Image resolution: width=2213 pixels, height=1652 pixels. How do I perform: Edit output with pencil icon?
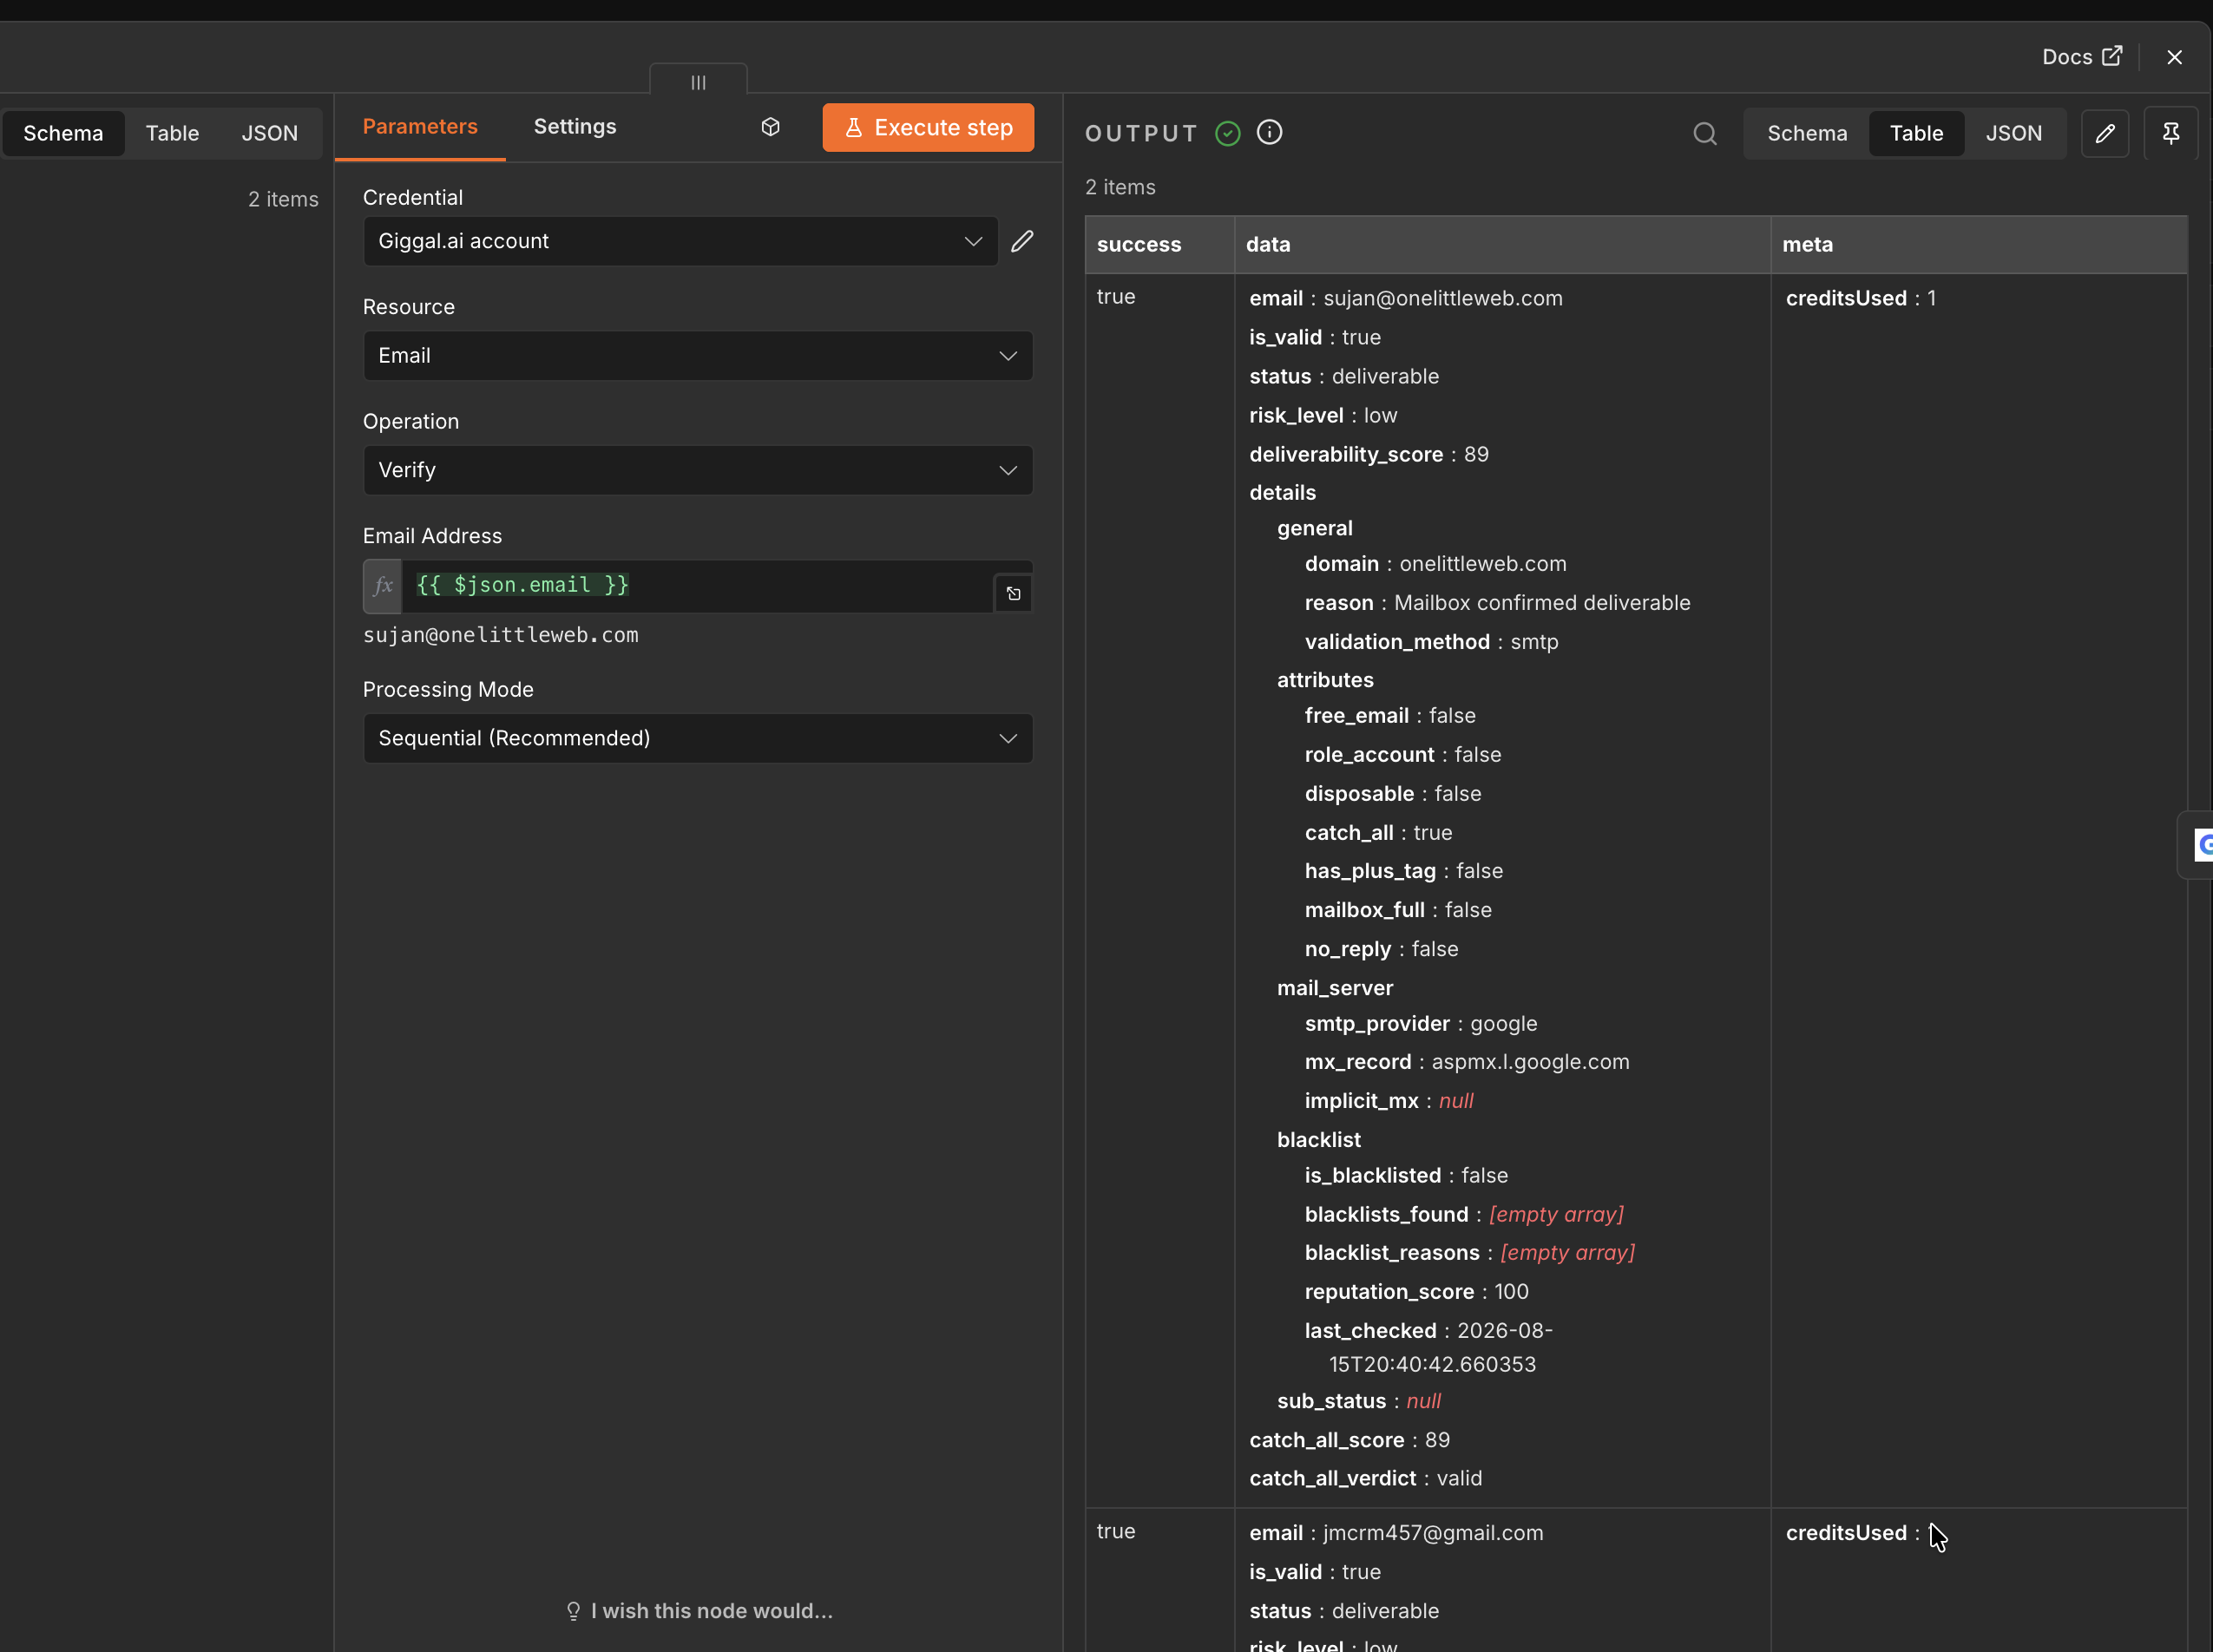click(2105, 133)
